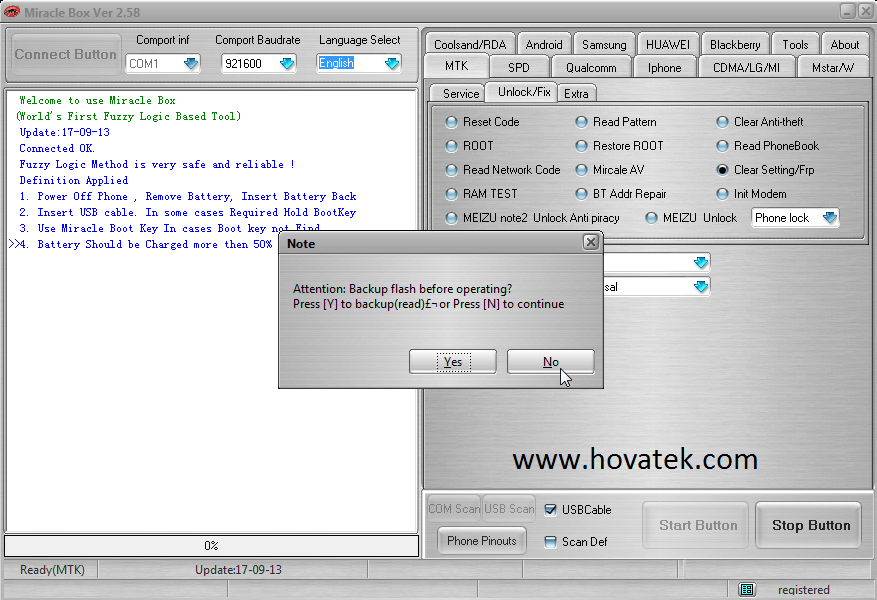Switch to the Coolsand/RDA tab
This screenshot has height=600, width=877.
coord(470,45)
